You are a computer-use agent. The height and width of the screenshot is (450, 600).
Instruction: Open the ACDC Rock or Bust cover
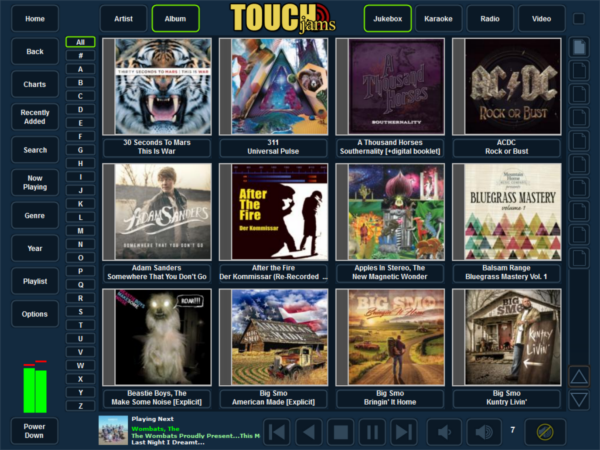[507, 86]
